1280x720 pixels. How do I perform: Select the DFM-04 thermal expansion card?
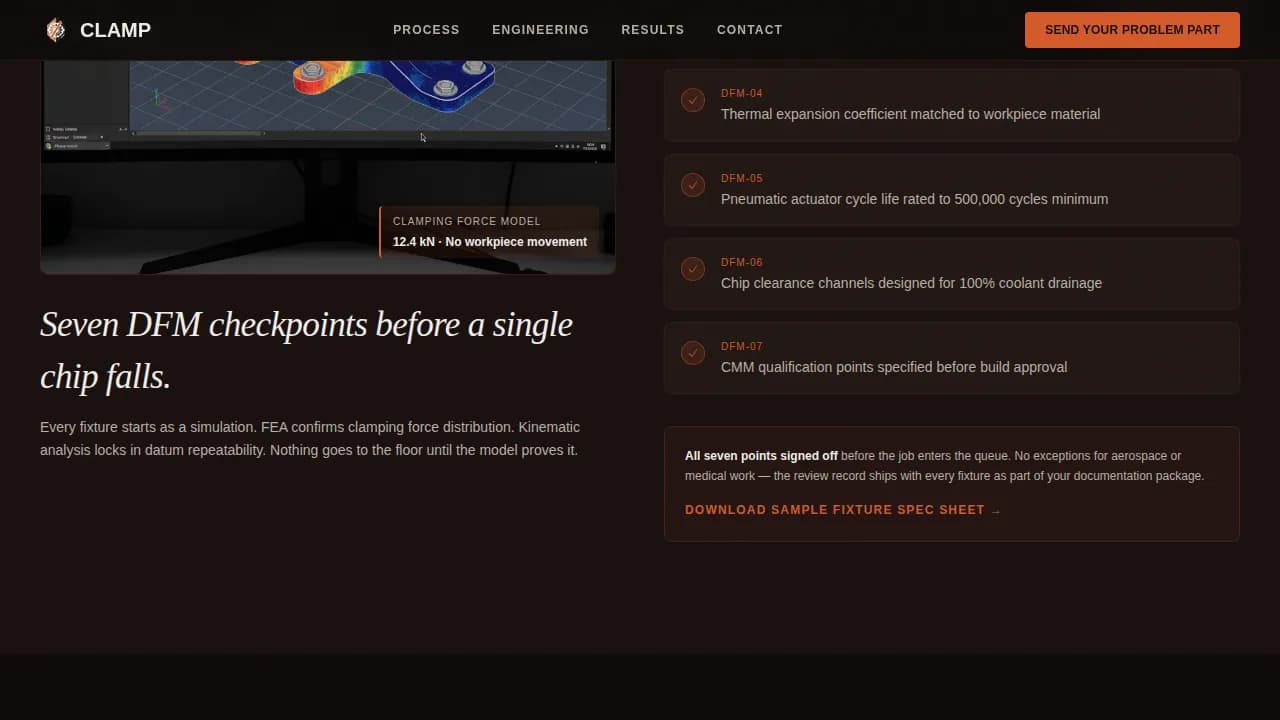point(950,104)
